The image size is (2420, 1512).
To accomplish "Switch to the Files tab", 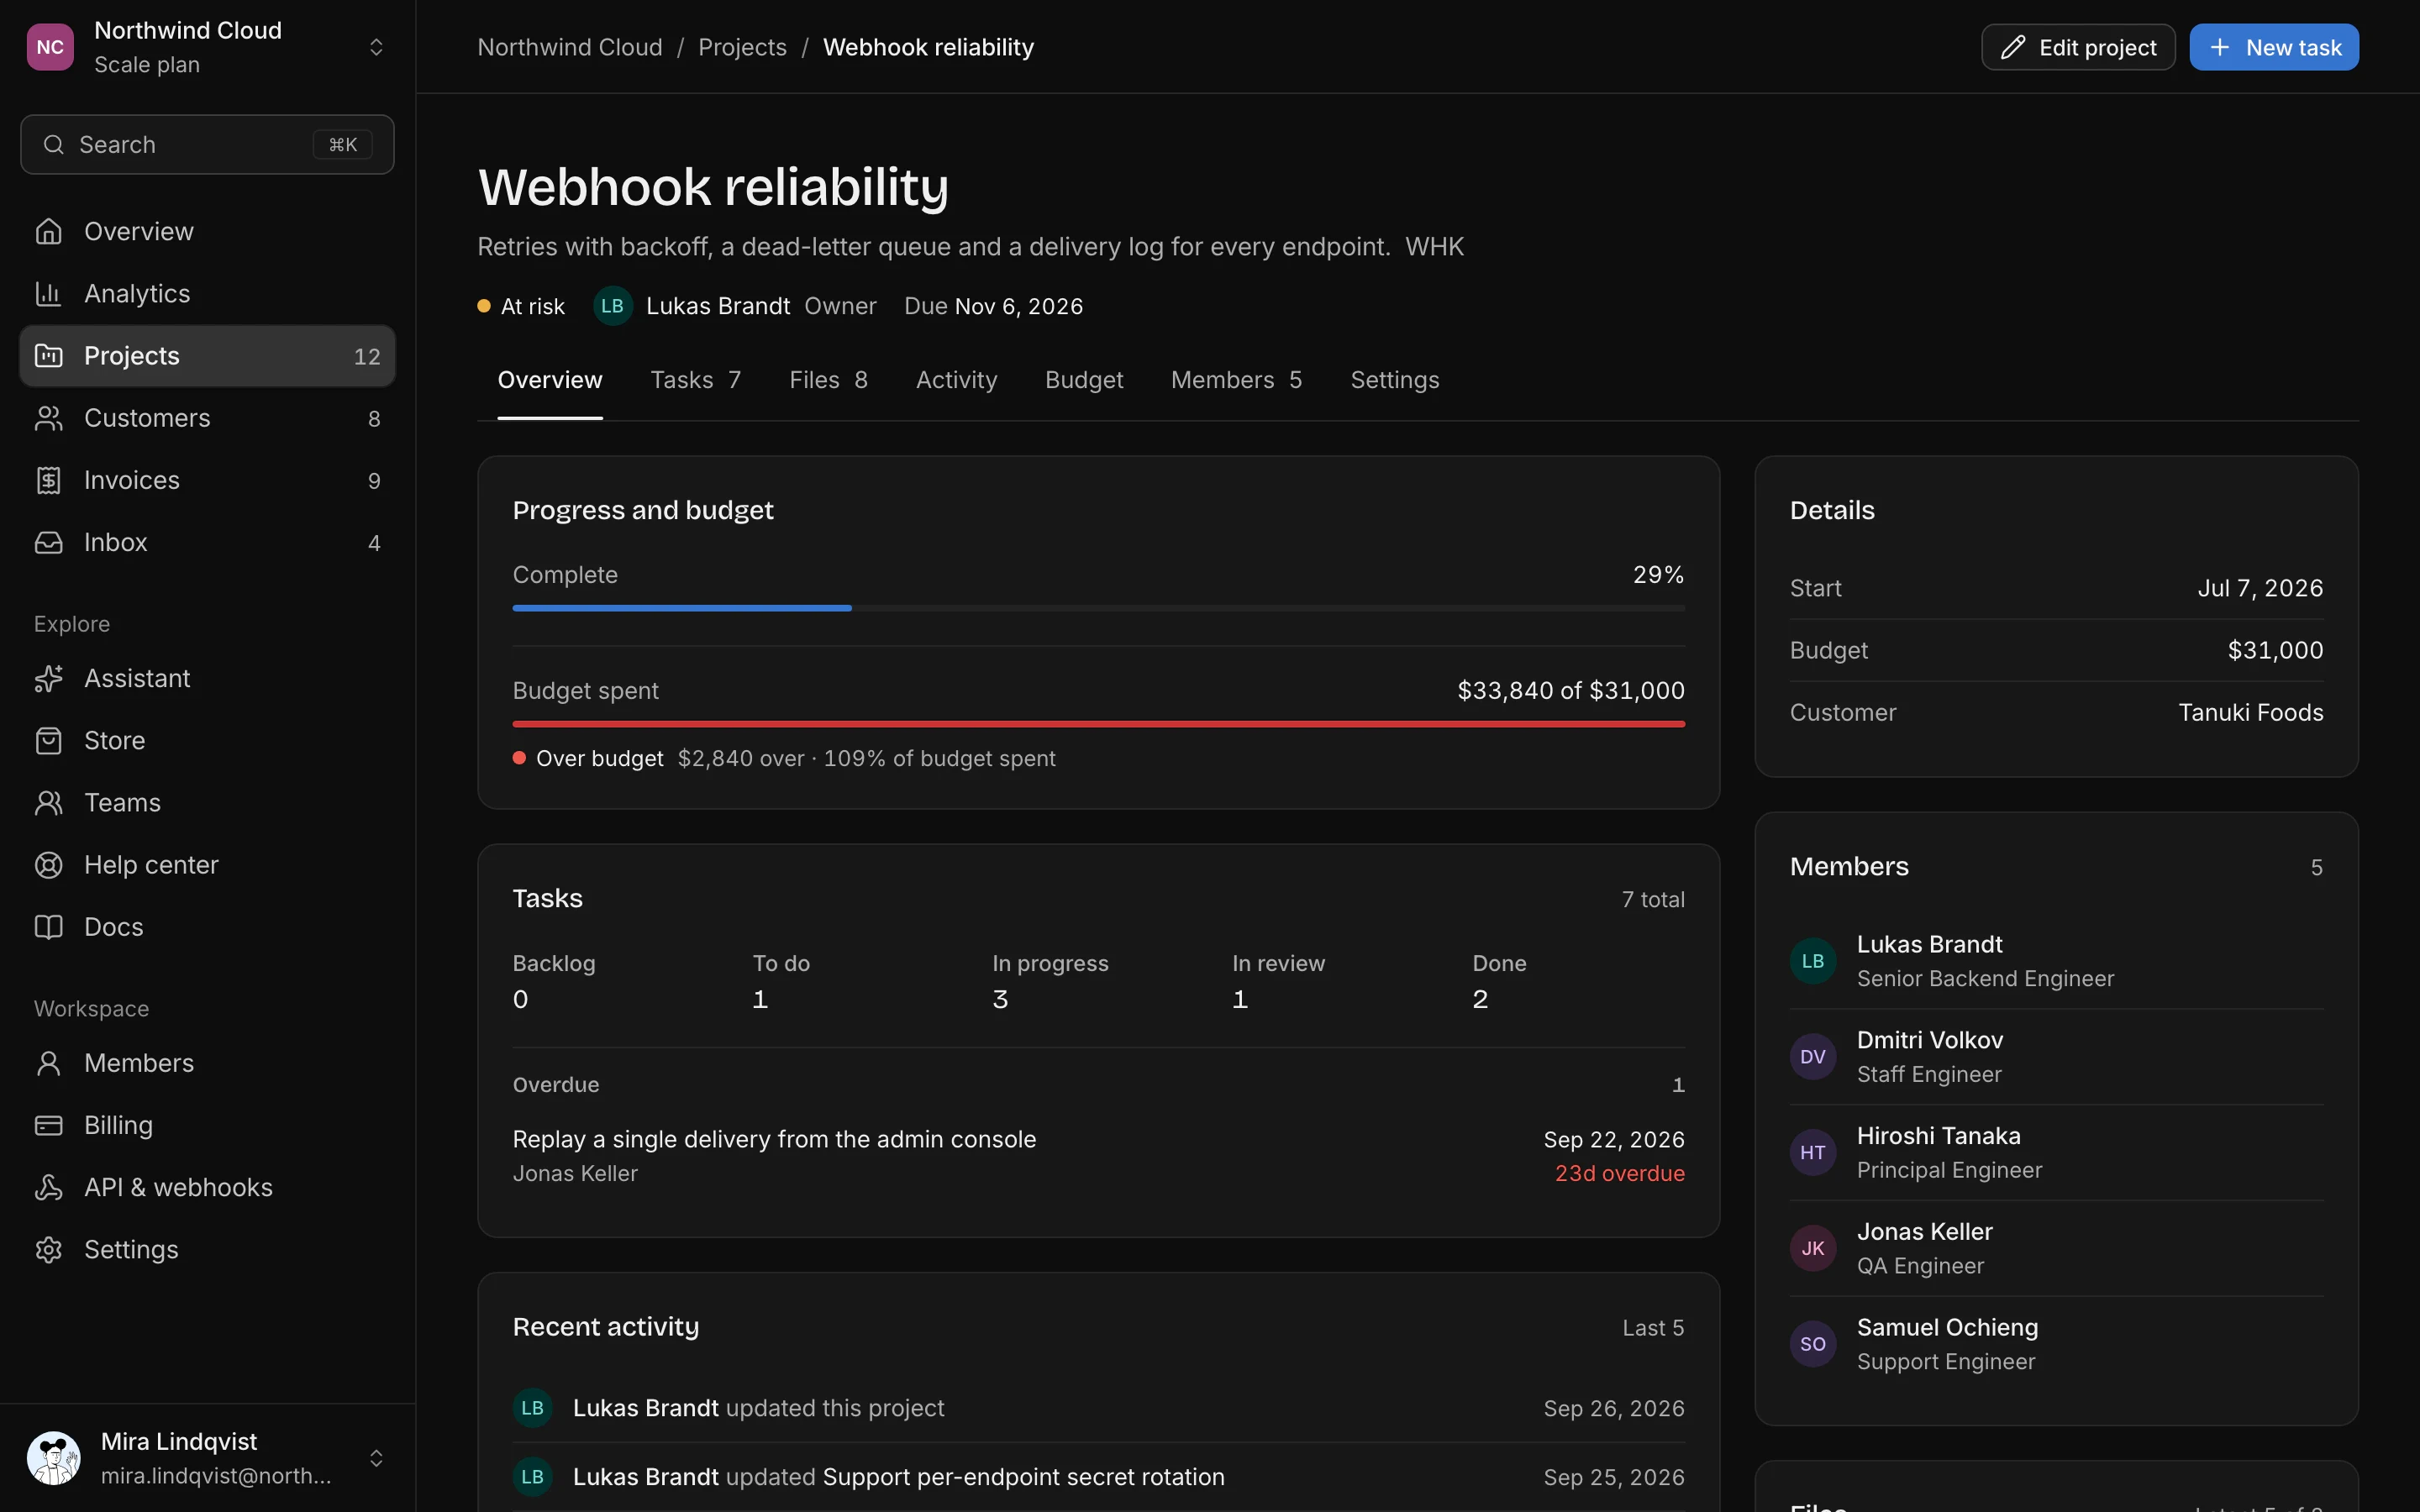I will click(828, 380).
